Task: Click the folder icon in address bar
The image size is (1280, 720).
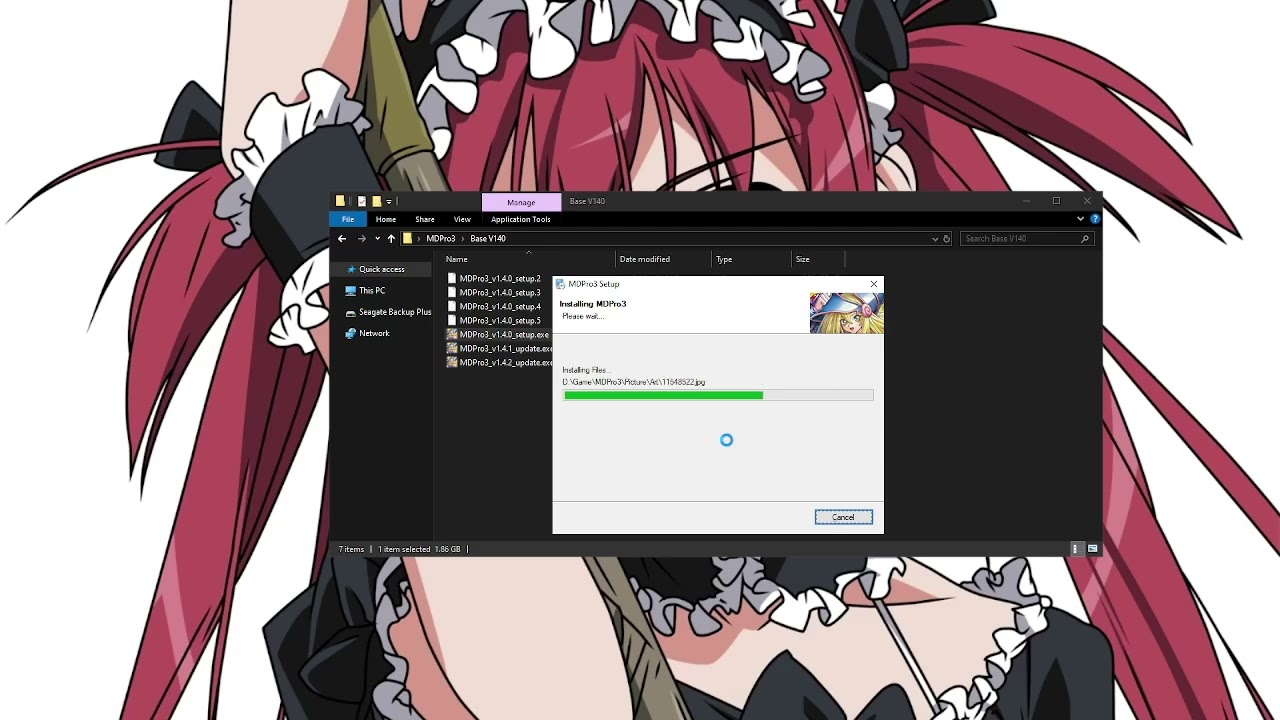Action: pos(408,239)
